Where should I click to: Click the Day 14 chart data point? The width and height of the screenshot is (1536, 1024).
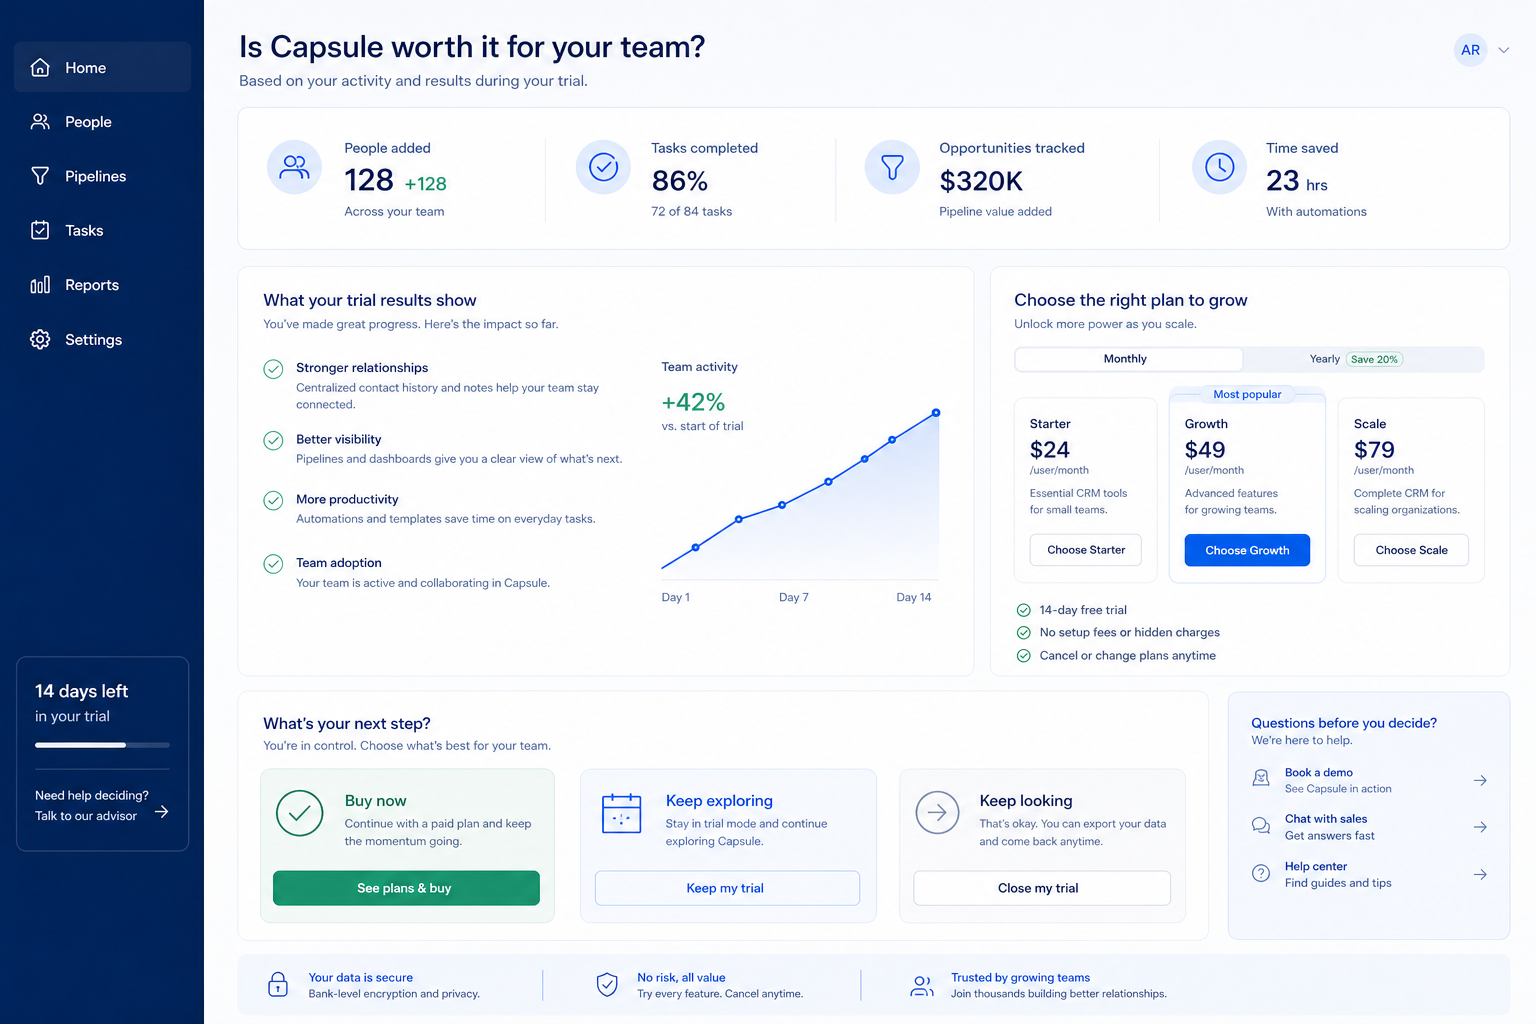(936, 412)
